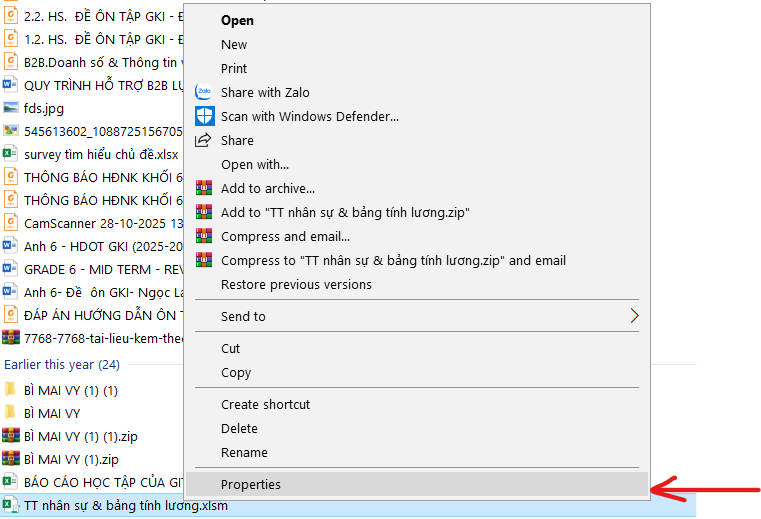Select Share menu entry label

237,140
